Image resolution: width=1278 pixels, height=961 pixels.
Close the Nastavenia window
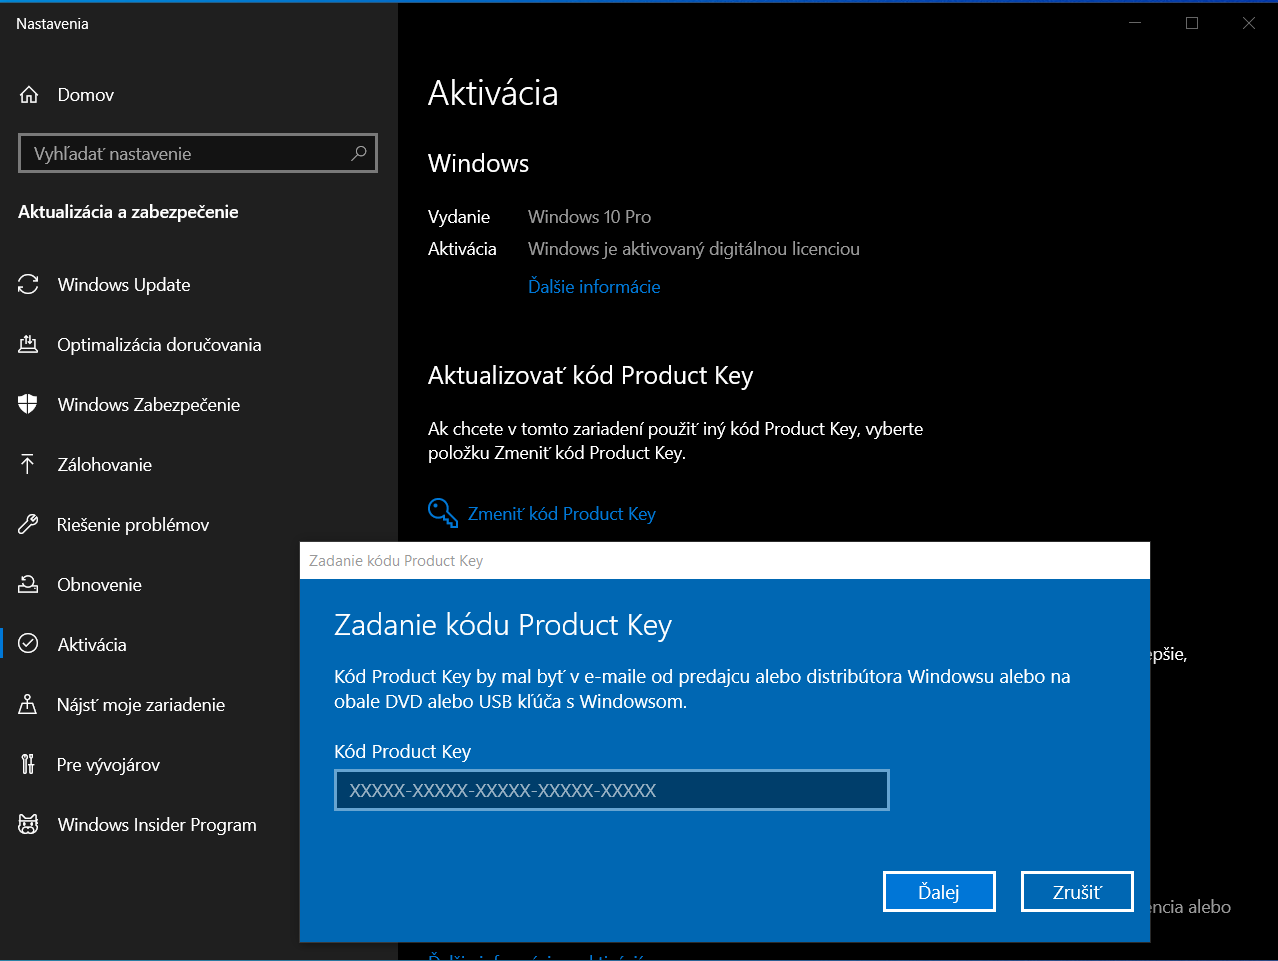coord(1249,23)
